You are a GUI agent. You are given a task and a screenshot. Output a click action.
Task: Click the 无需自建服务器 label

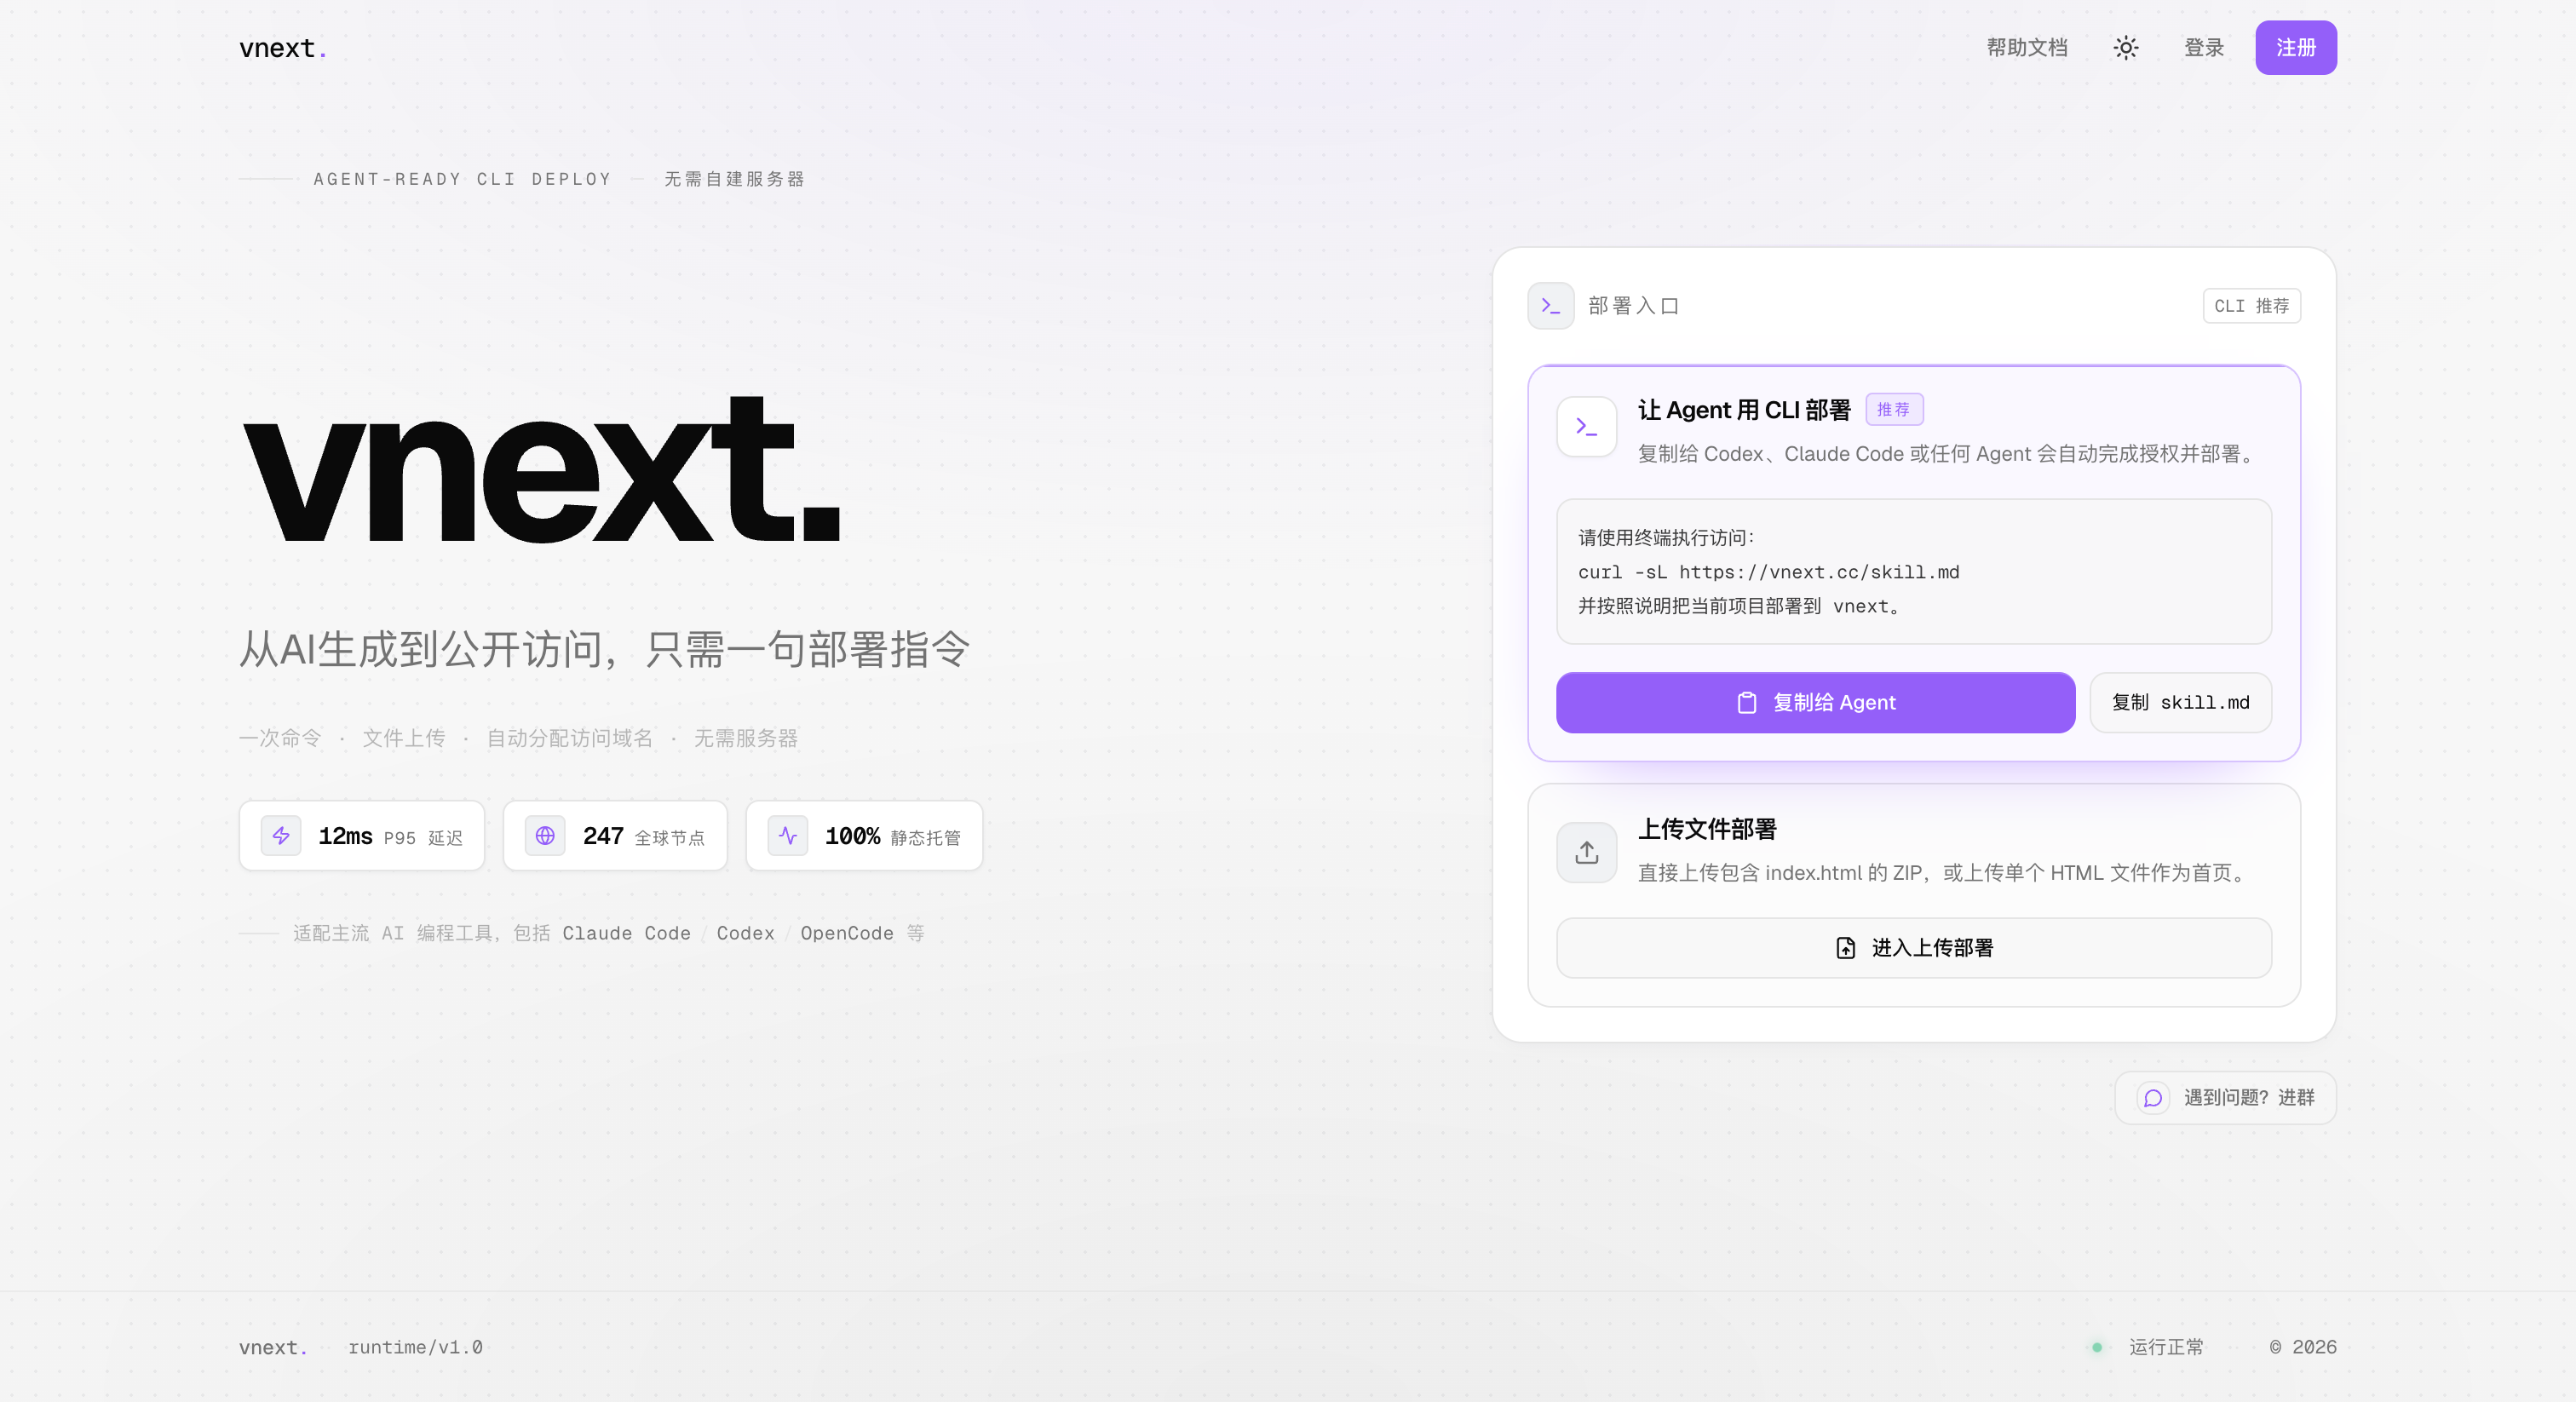pos(735,179)
